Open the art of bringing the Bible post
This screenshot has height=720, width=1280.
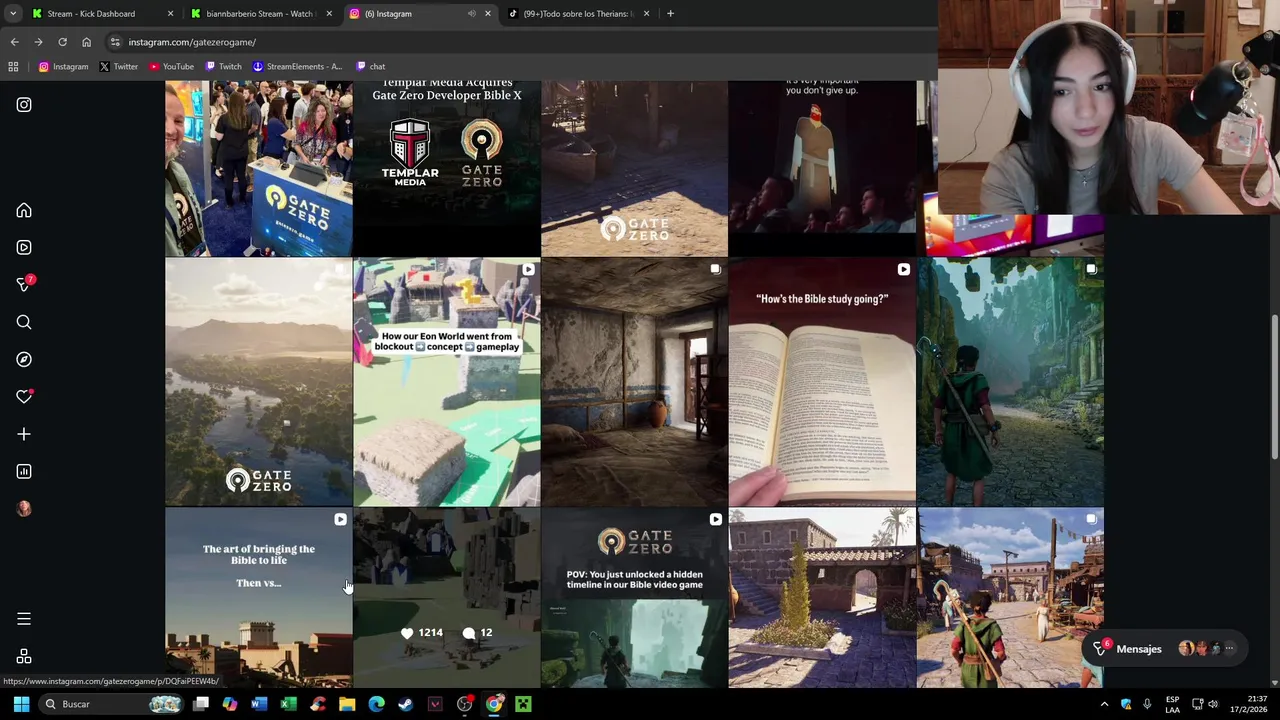click(259, 598)
